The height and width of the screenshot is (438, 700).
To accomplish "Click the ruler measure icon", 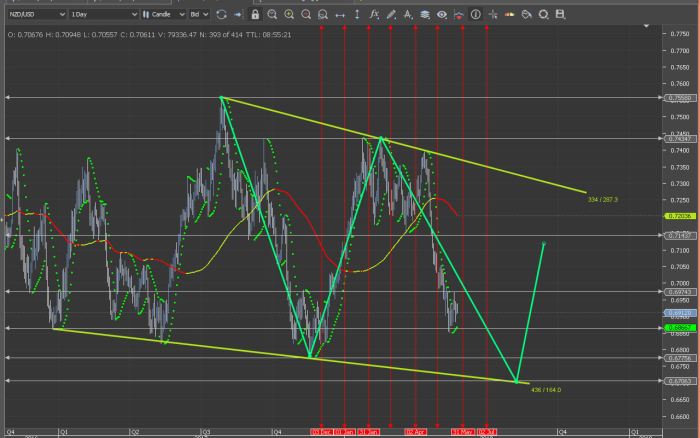I will pyautogui.click(x=509, y=14).
